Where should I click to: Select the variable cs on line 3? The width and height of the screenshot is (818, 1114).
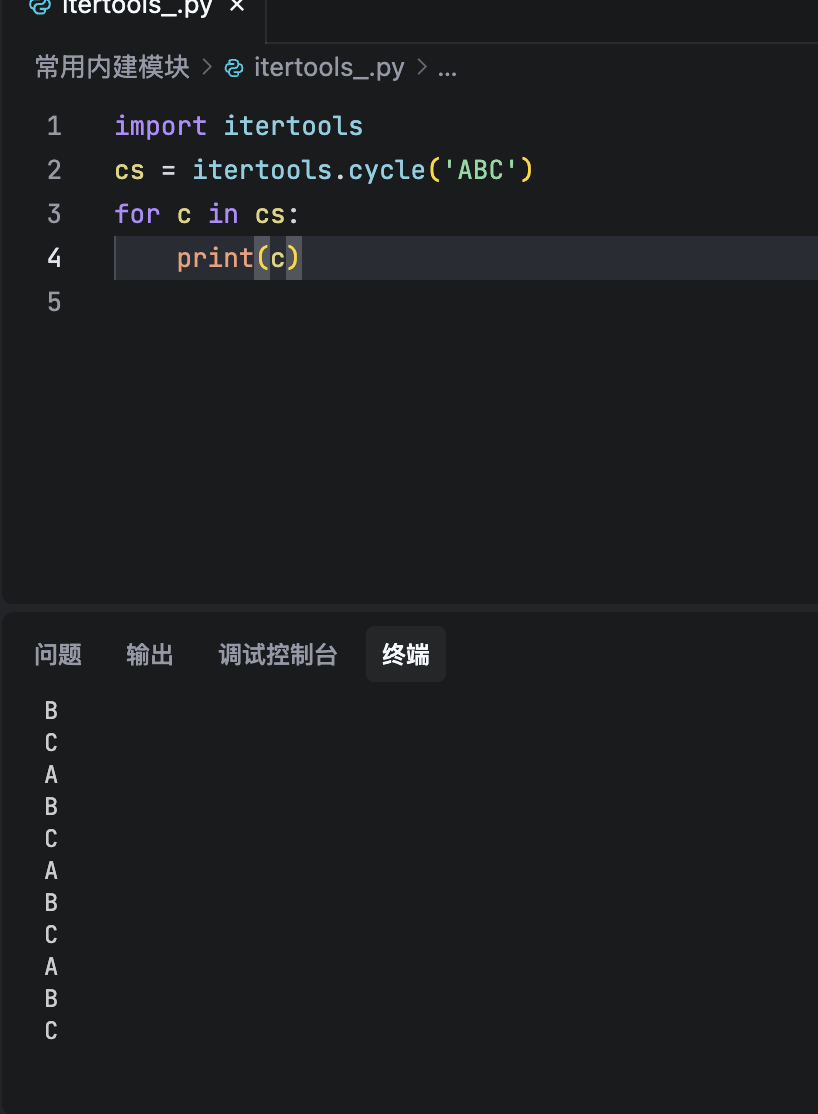[270, 213]
